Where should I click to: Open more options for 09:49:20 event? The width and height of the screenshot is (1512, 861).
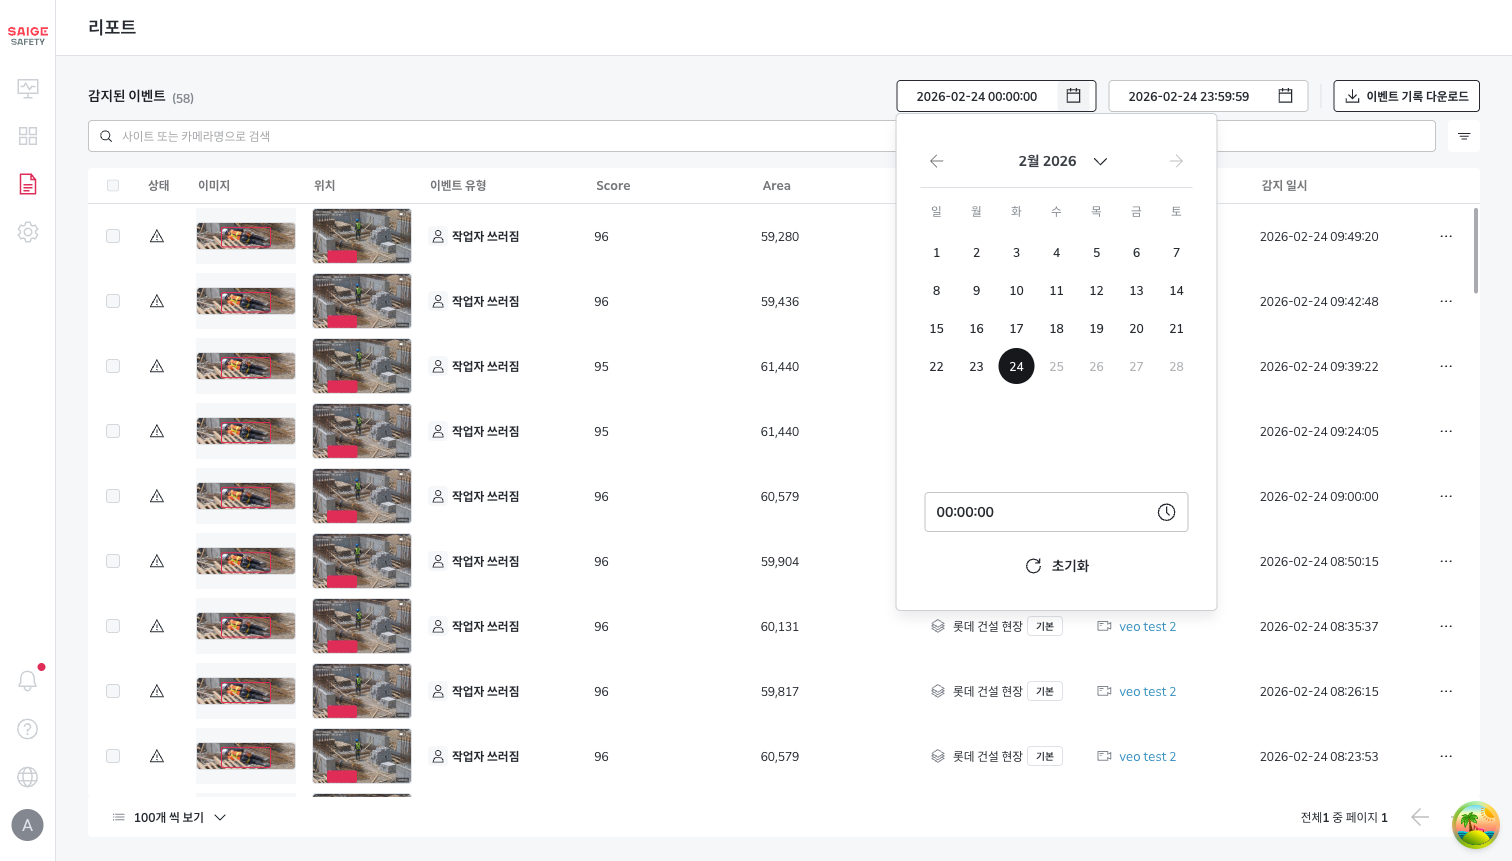click(x=1446, y=236)
